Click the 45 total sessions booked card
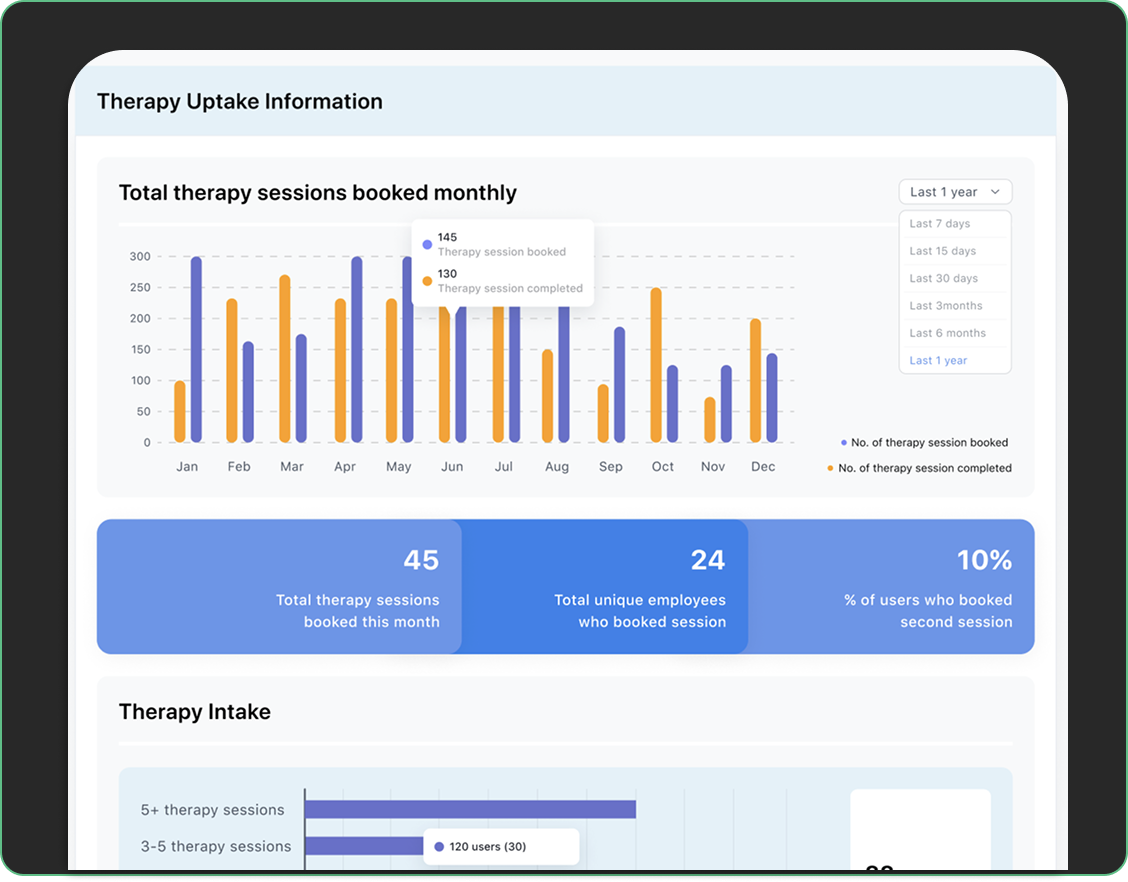Viewport: 1128px width, 882px height. (279, 586)
